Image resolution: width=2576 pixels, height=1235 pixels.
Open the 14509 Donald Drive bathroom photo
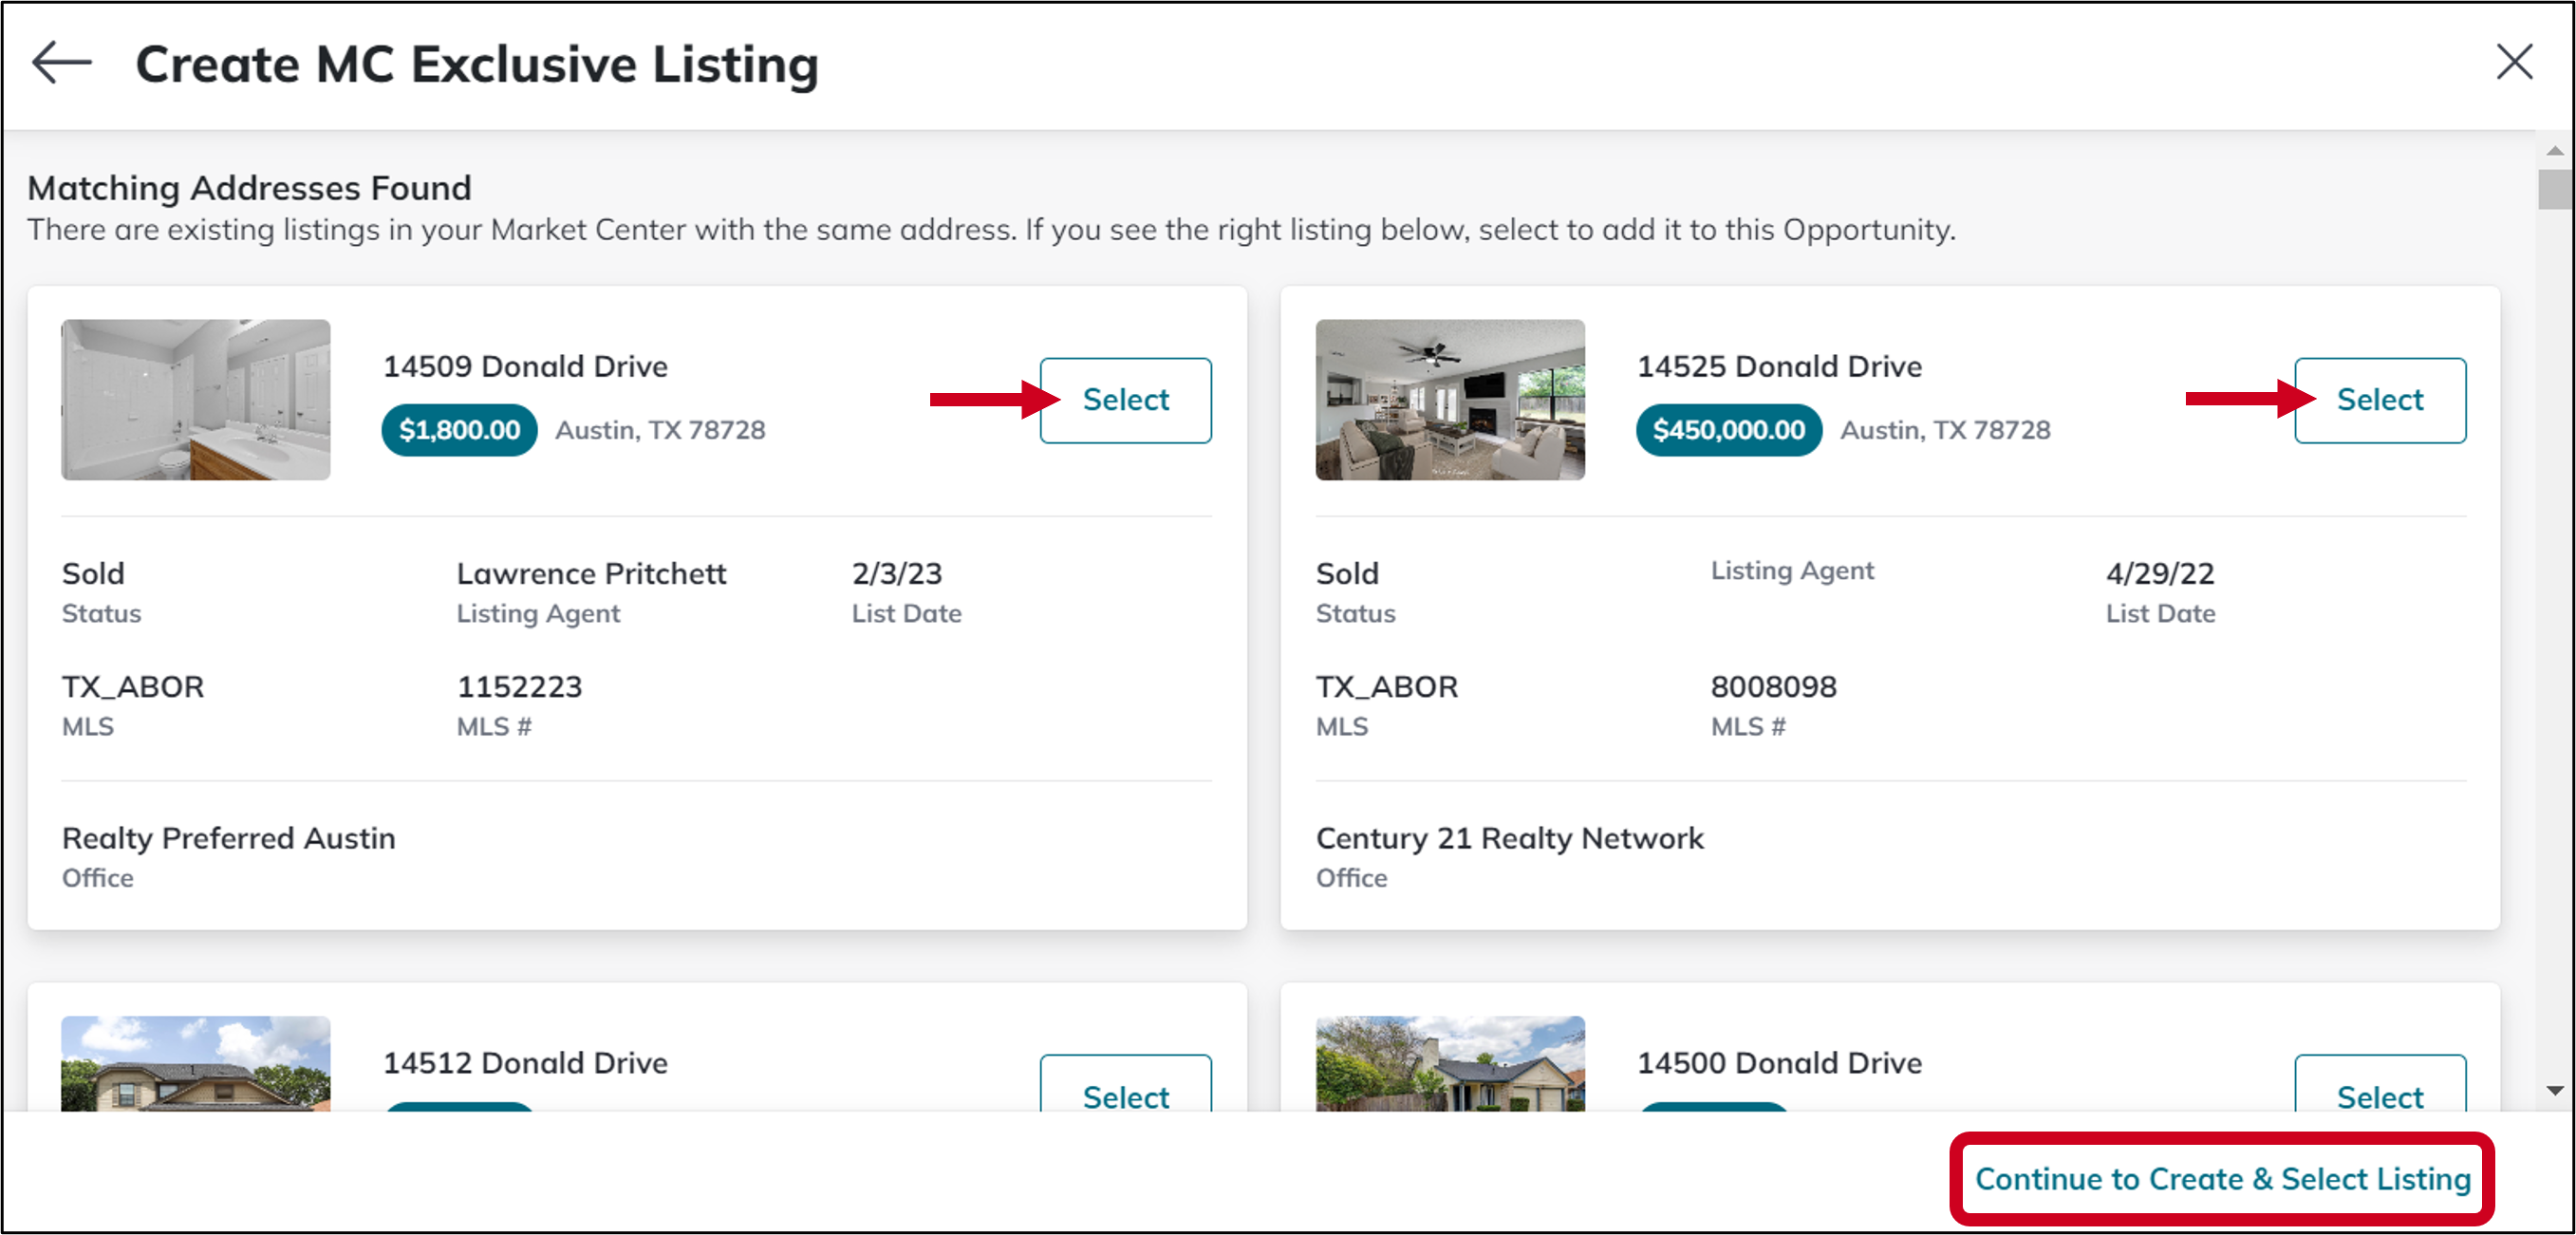(195, 400)
